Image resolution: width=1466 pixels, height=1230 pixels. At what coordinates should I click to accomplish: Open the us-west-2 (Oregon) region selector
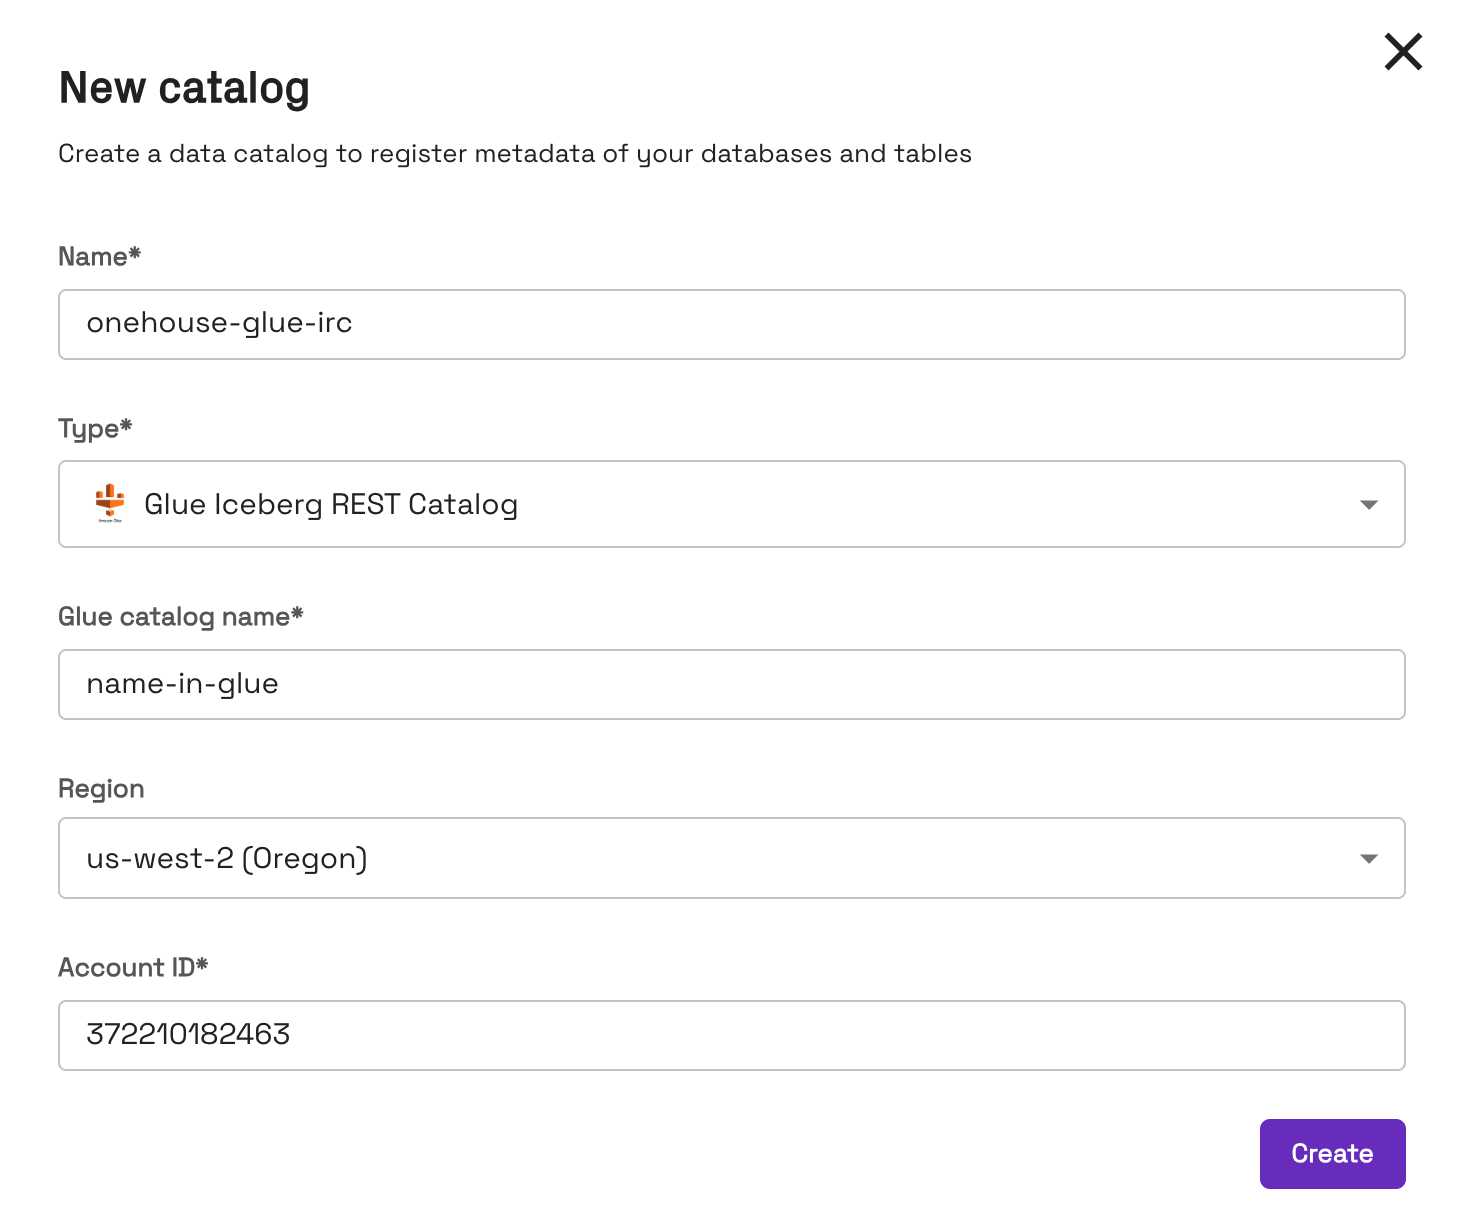[x=700, y=858]
